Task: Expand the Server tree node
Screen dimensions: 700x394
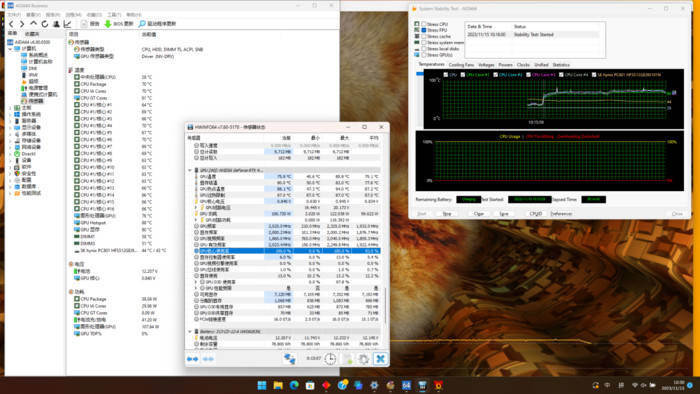Action: tap(10, 121)
